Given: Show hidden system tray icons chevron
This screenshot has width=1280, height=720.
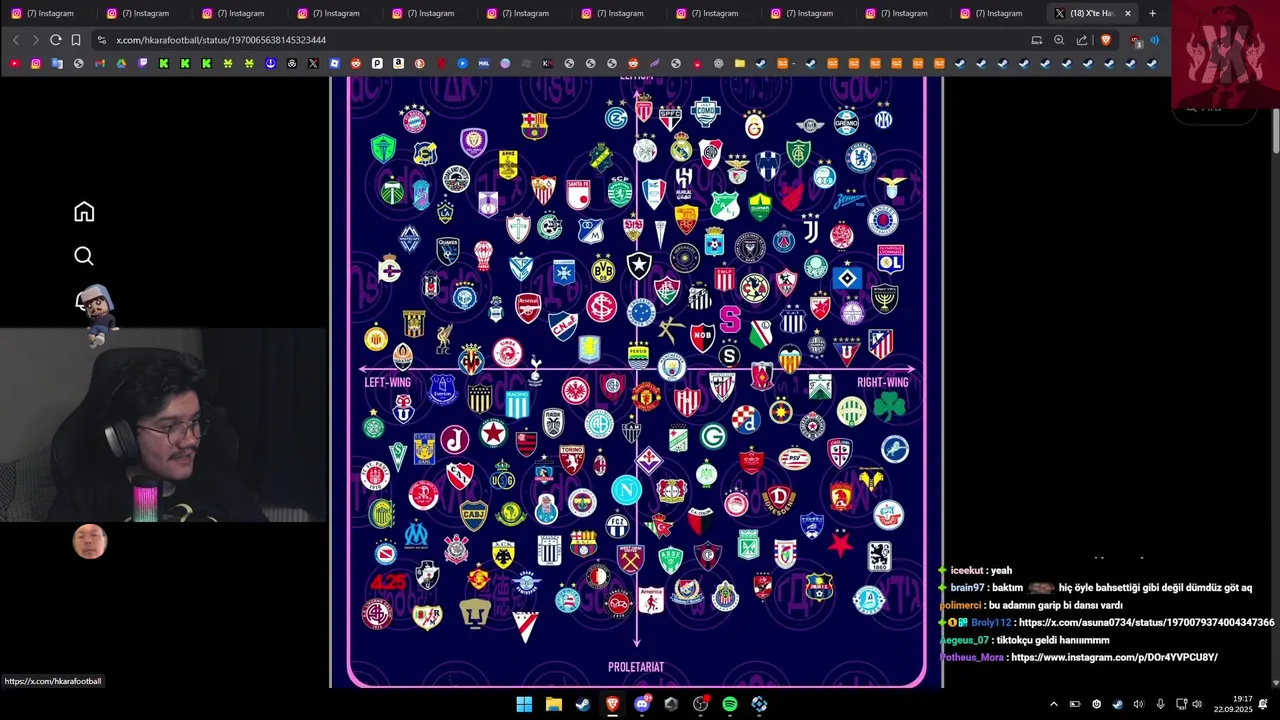Looking at the screenshot, I should (x=1053, y=704).
